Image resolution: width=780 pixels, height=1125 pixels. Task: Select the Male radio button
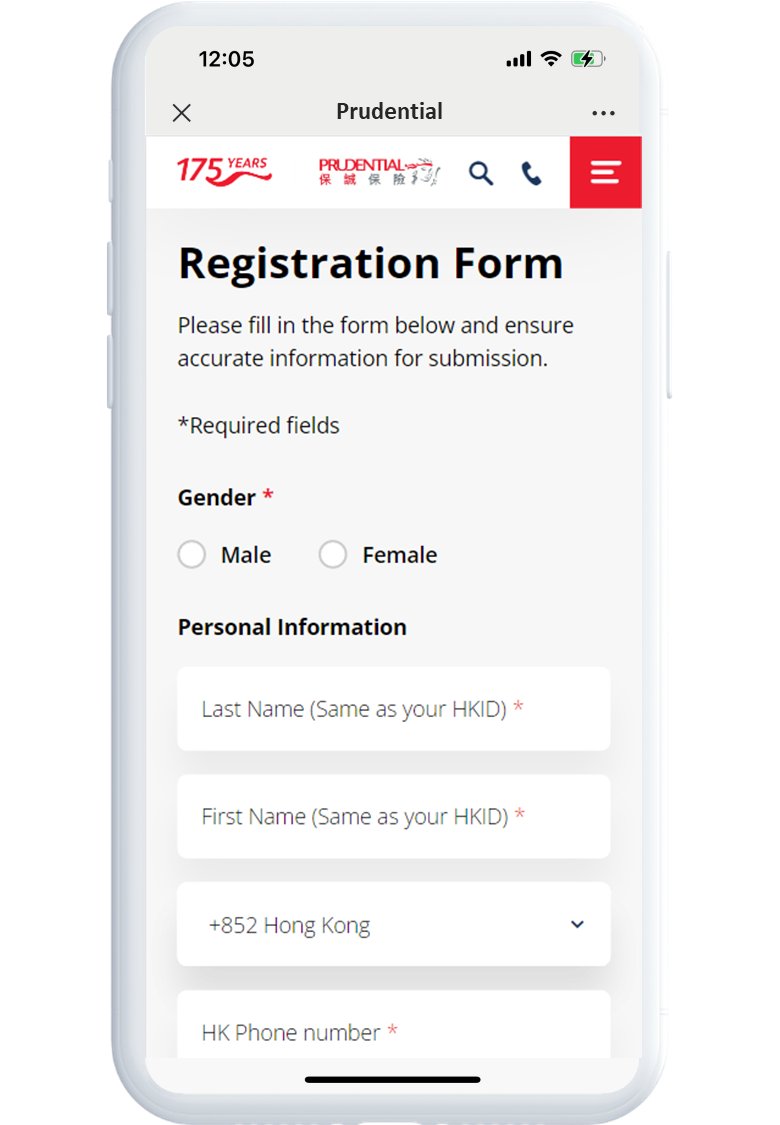(x=192, y=555)
